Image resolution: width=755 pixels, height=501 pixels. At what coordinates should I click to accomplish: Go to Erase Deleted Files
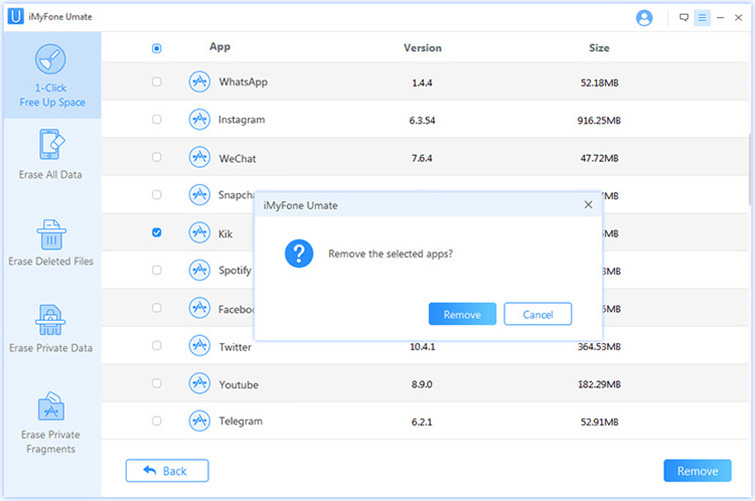coord(51,243)
